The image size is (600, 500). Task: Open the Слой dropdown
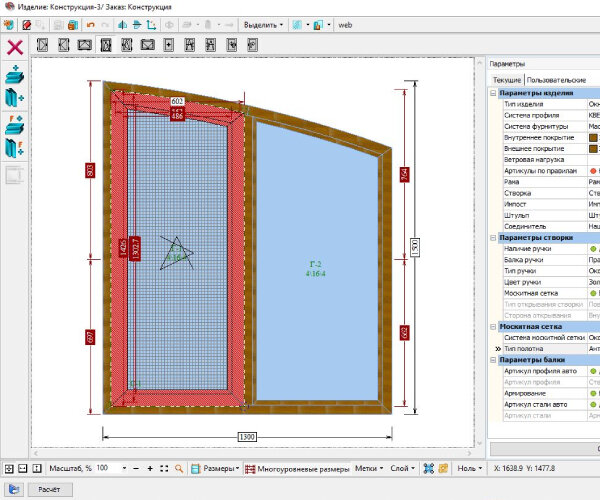coord(402,469)
